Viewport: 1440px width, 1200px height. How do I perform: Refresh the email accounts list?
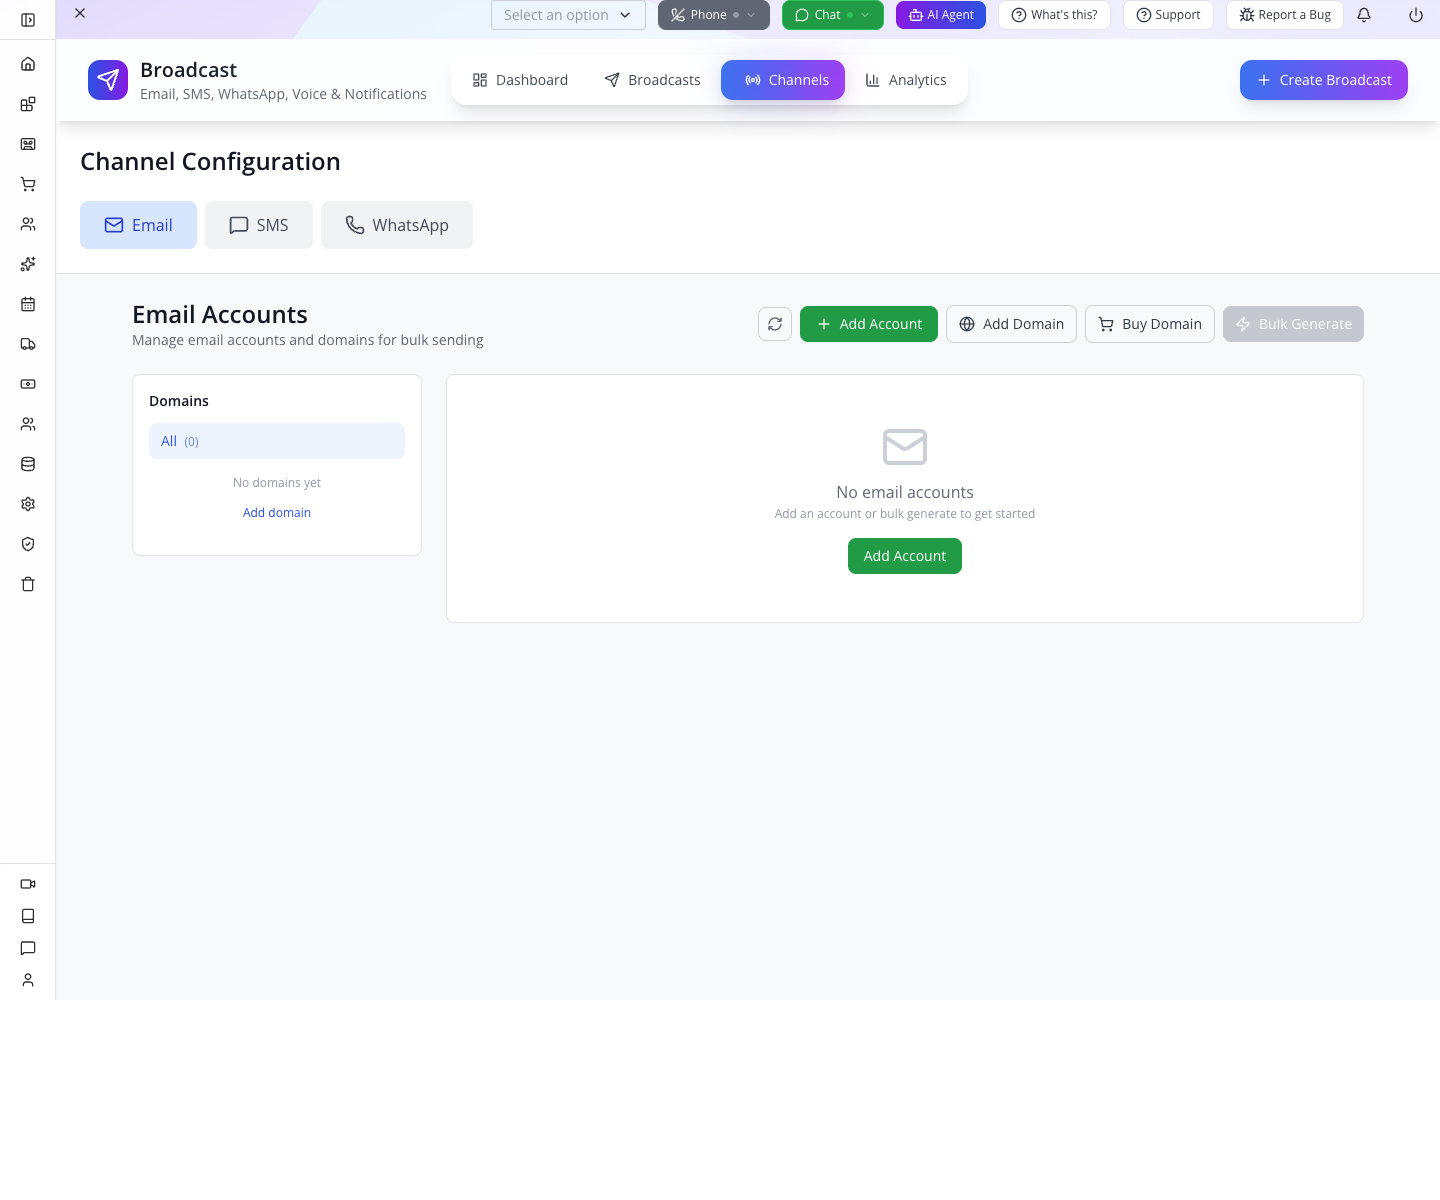coord(775,324)
